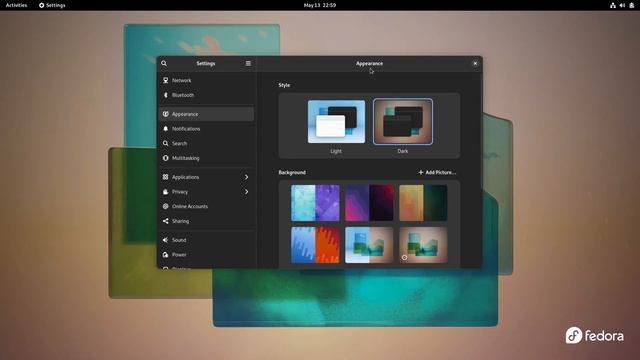Open the Settings hamburger menu

(248, 64)
